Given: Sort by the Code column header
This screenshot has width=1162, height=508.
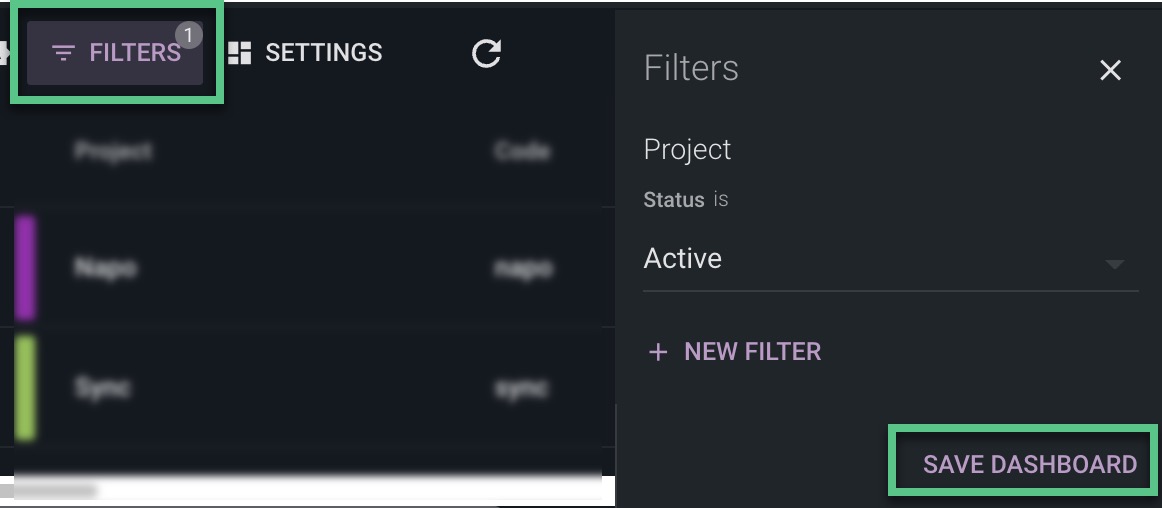Looking at the screenshot, I should [522, 151].
